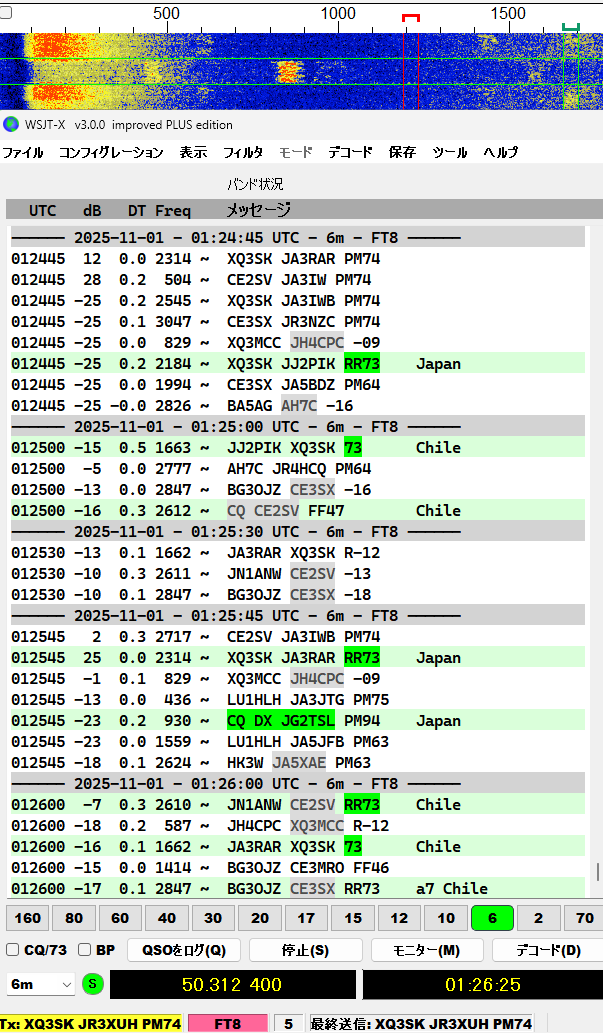Open the 6m band dropdown
This screenshot has width=603, height=1033.
[x=41, y=984]
